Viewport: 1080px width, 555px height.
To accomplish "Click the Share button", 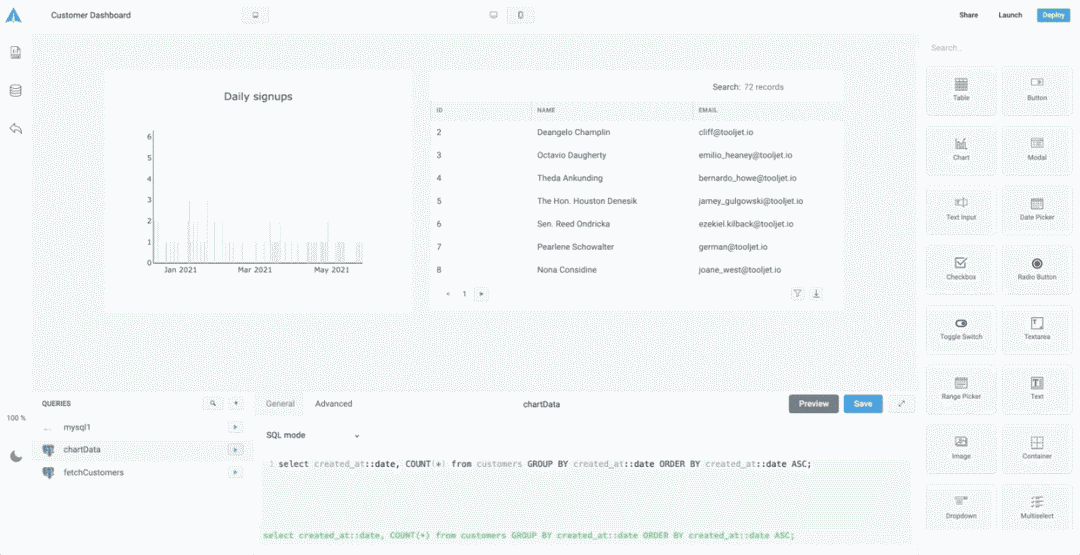I will coord(968,15).
